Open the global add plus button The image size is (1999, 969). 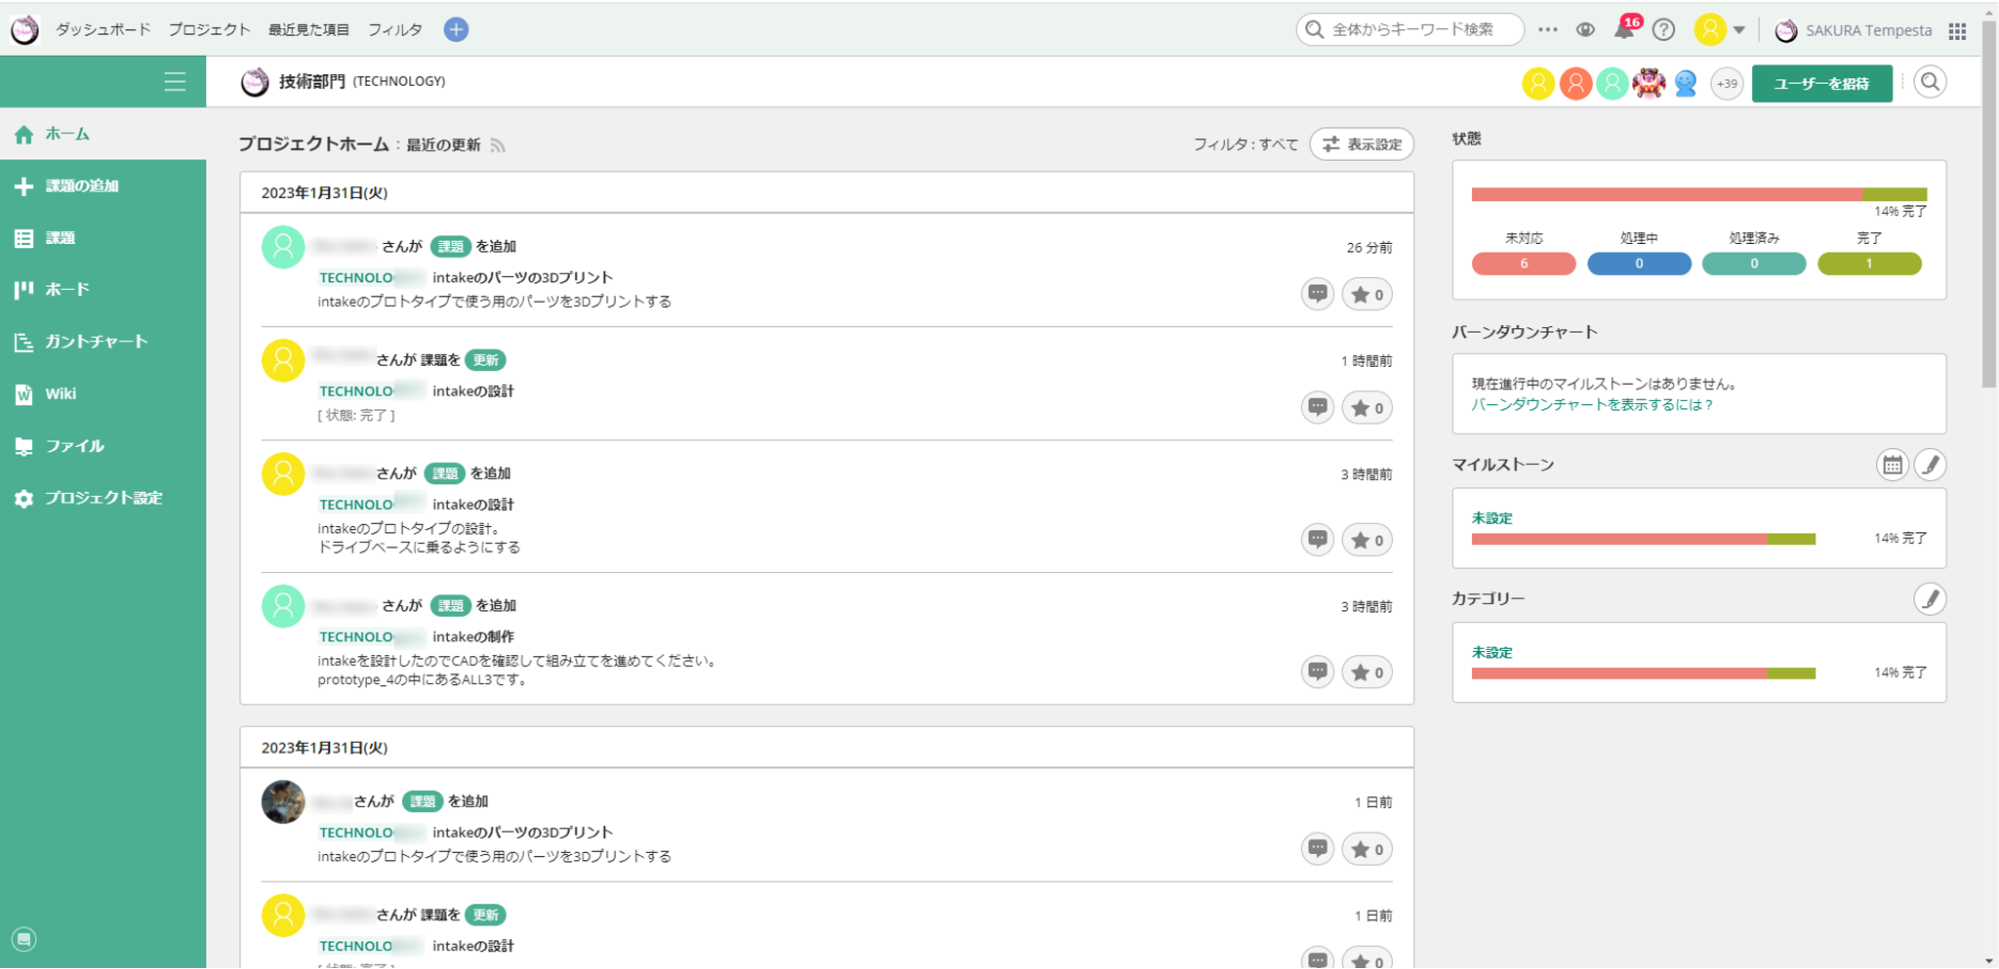coord(456,30)
